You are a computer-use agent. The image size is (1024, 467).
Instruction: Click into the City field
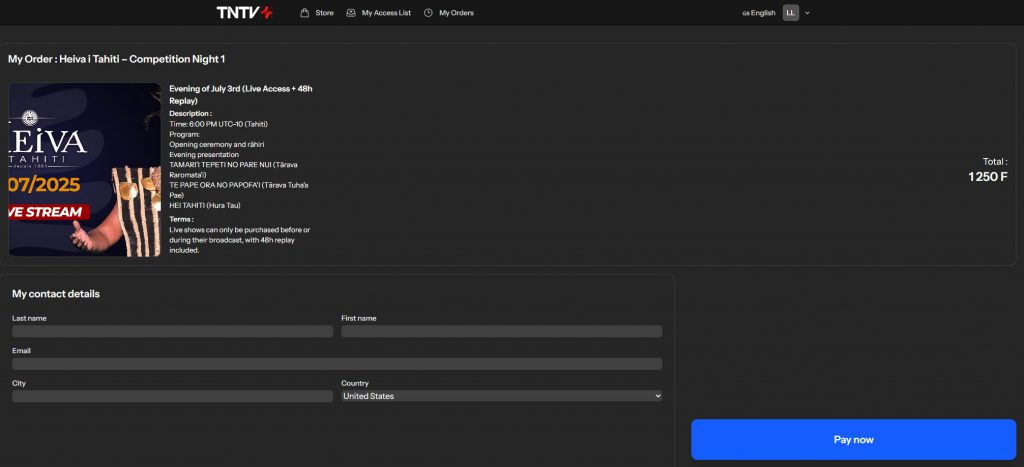[x=172, y=396]
